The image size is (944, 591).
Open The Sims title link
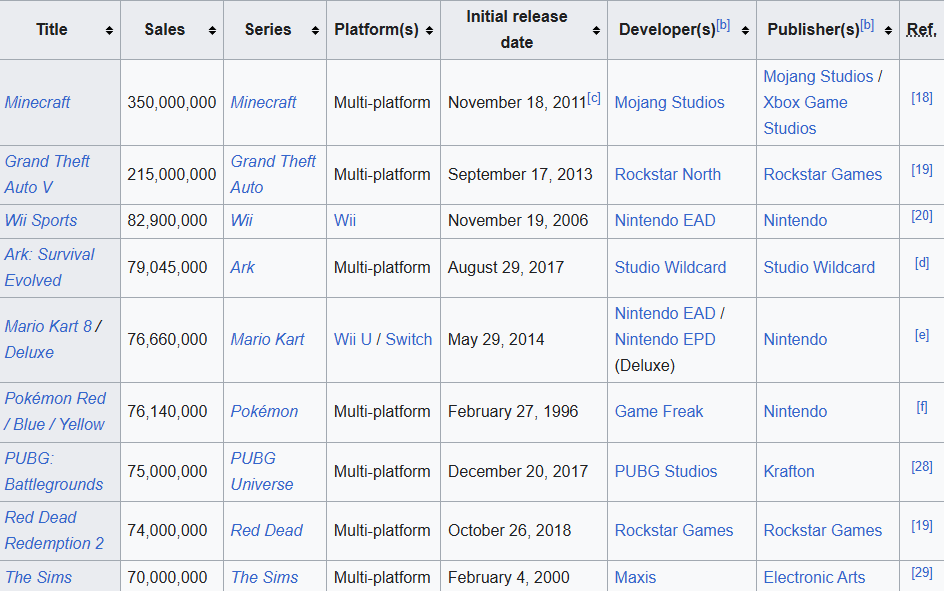[39, 577]
